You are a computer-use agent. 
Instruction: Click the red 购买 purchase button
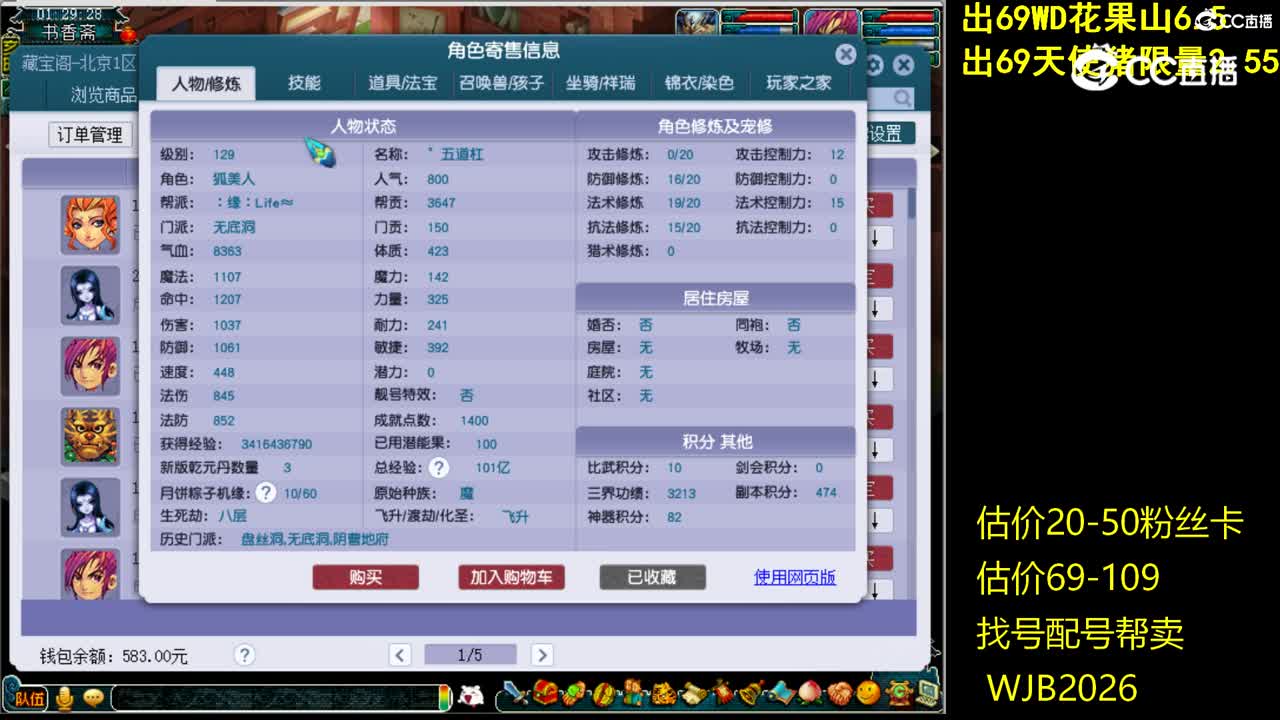365,577
